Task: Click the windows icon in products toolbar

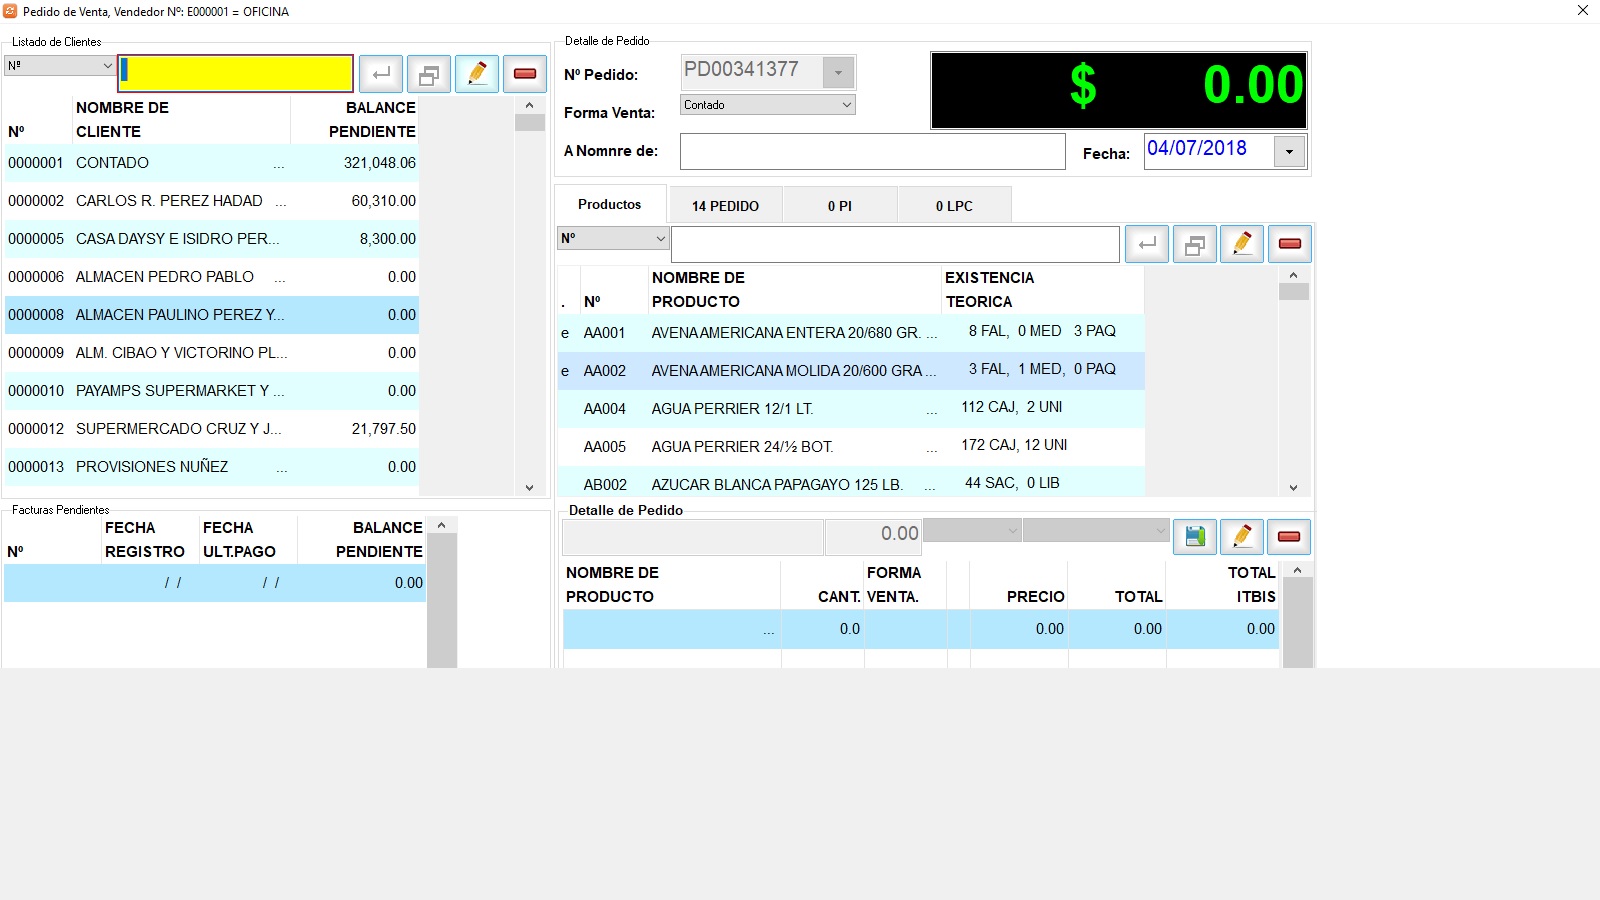Action: (x=1195, y=244)
